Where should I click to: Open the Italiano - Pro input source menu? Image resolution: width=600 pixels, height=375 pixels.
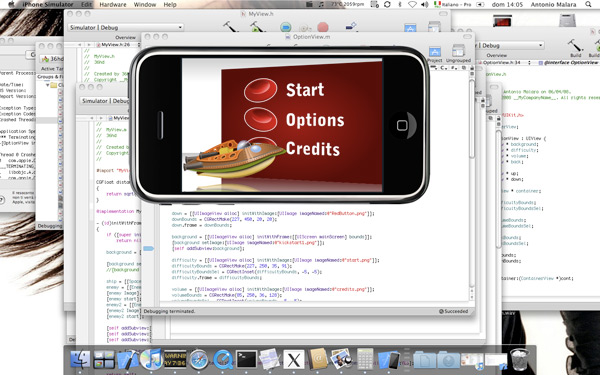(x=453, y=5)
